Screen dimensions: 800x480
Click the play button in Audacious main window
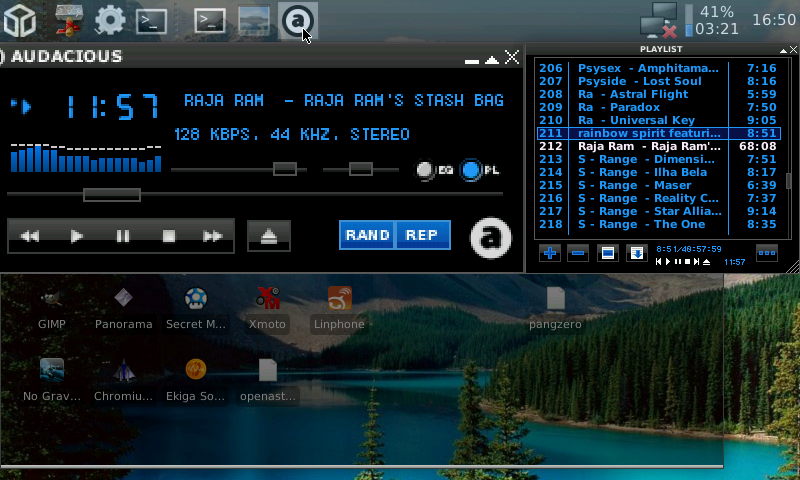77,236
